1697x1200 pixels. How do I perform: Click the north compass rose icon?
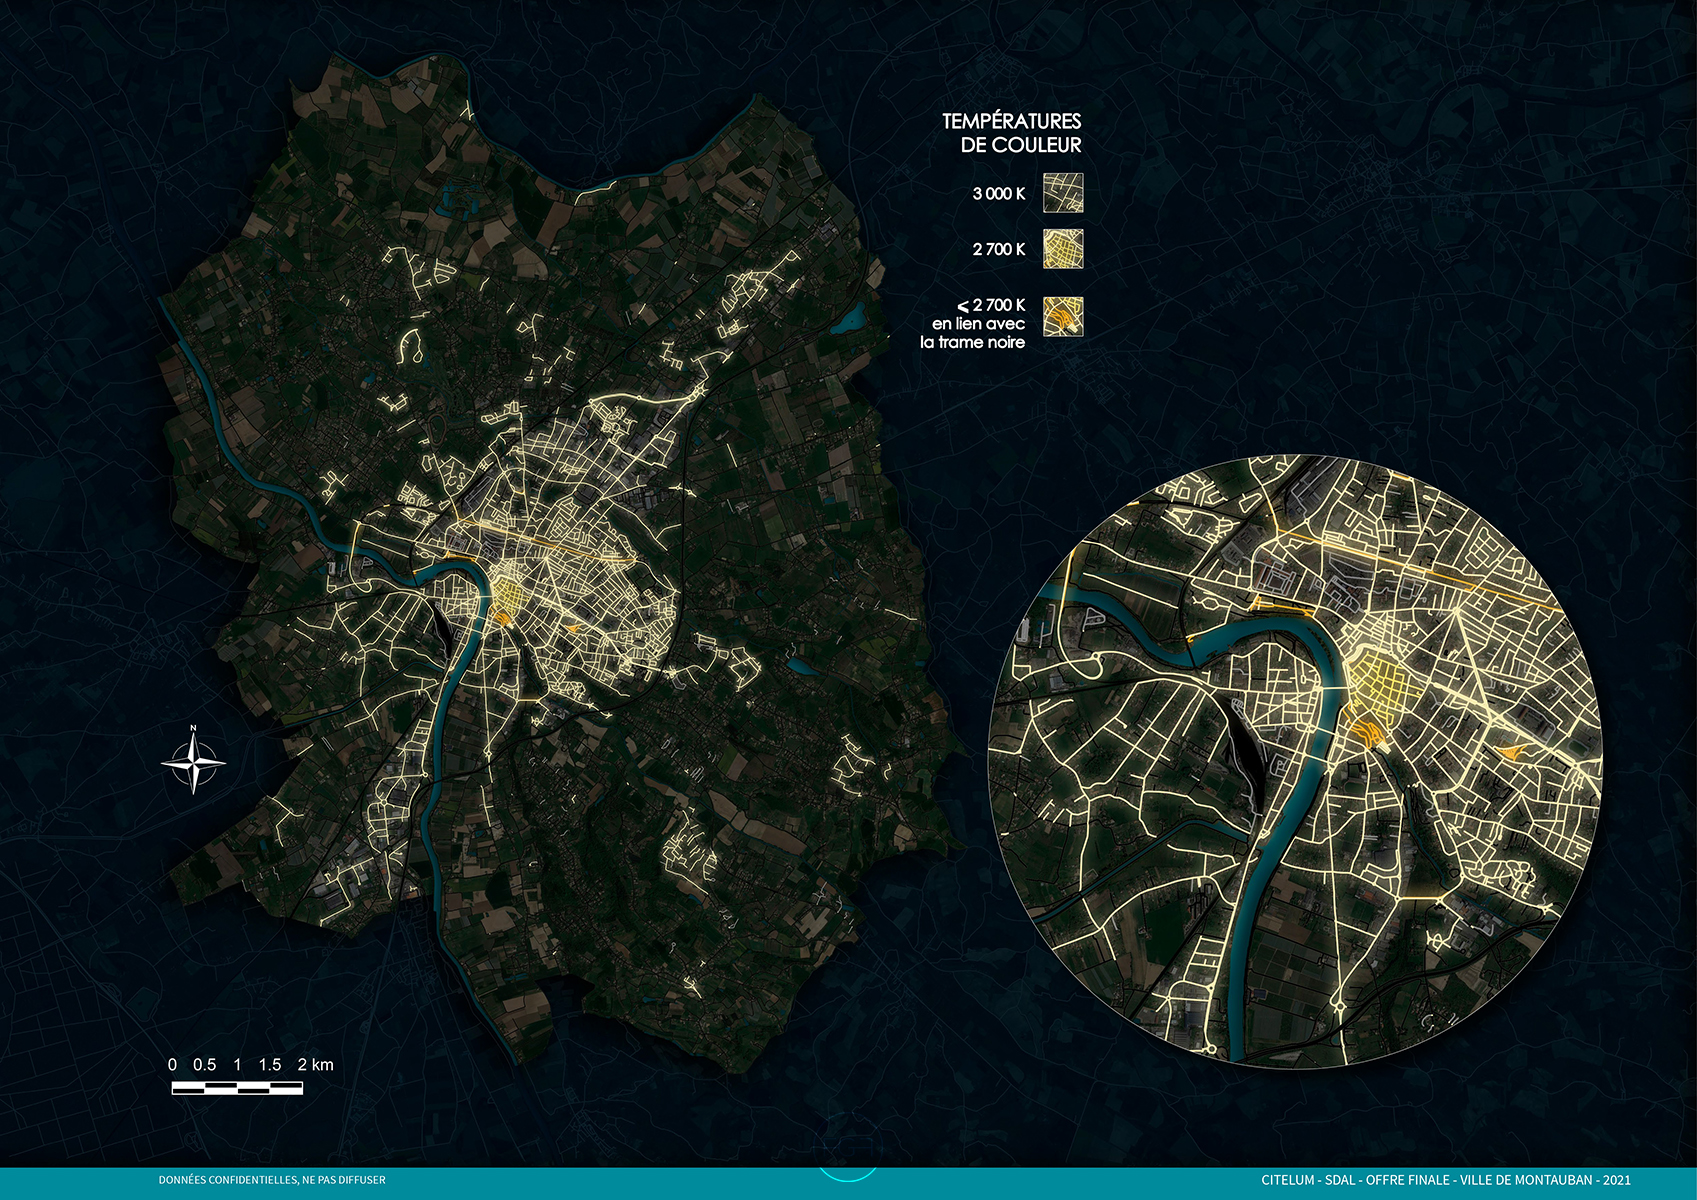(x=194, y=762)
